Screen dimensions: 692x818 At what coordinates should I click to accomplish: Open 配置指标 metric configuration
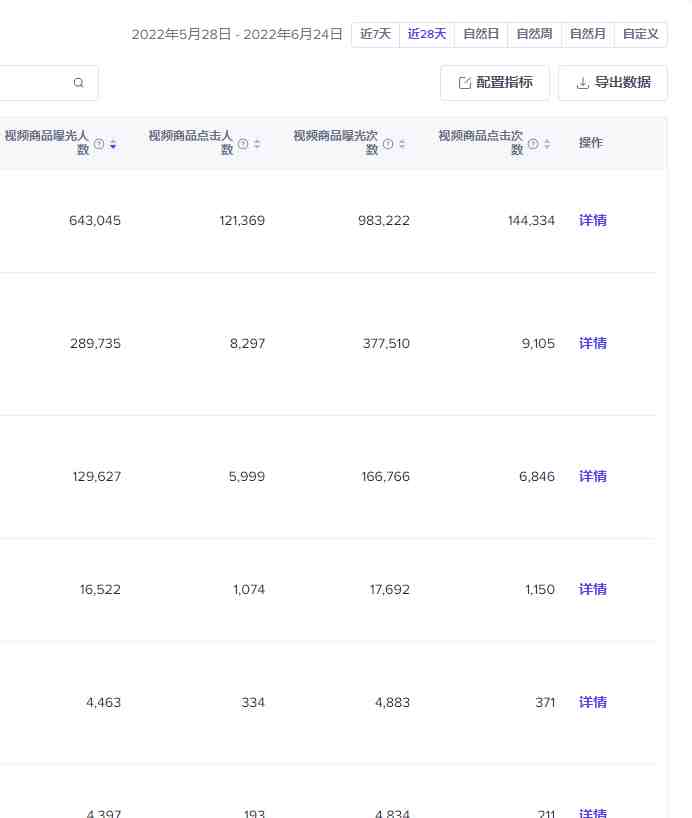495,82
